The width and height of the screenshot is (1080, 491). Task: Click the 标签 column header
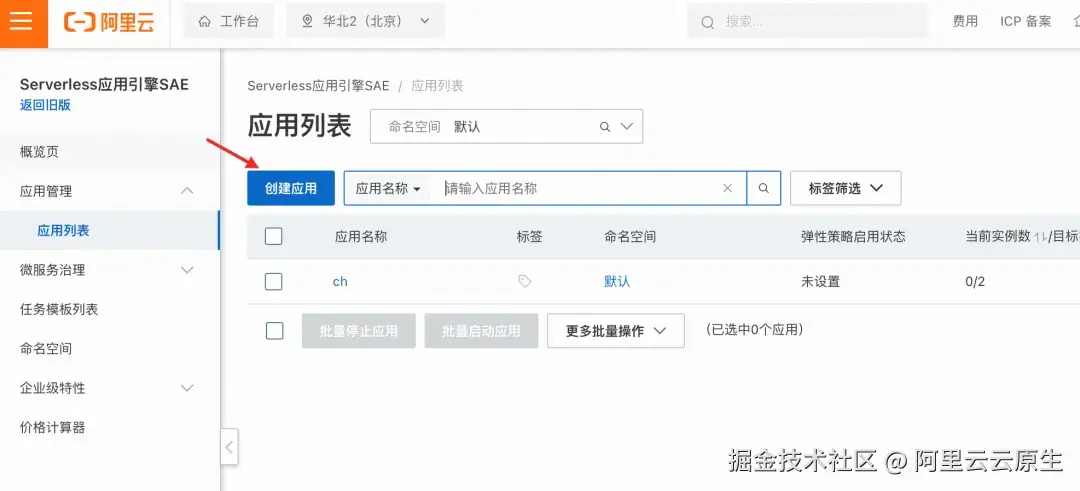530,237
